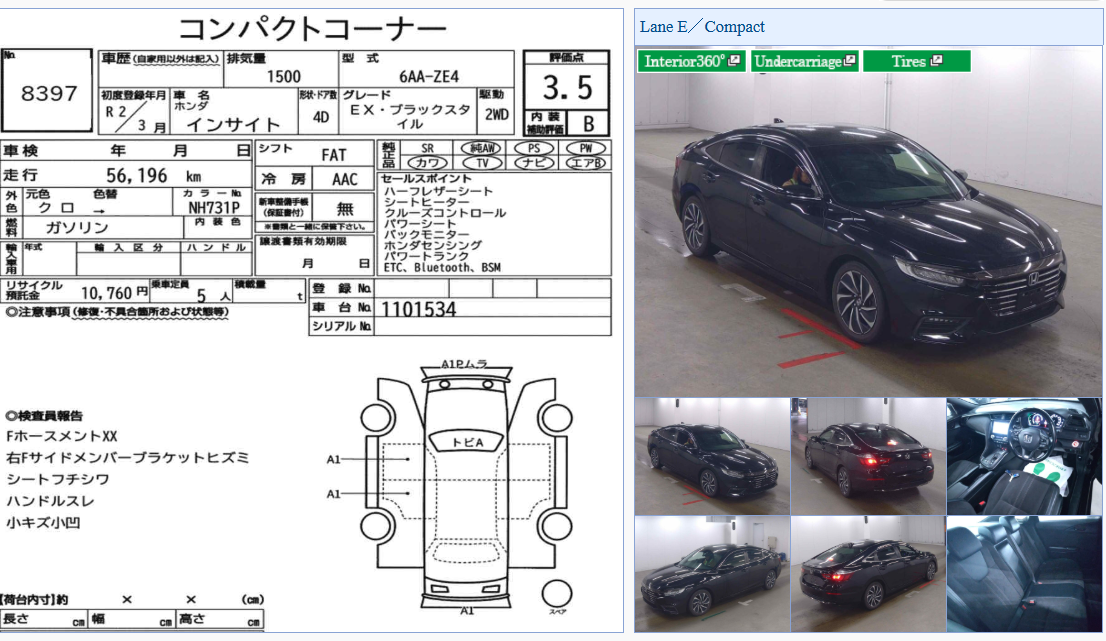Screen dimensions: 1106x641
Task: Click sales point ハーフレザーシート
Action: (x=438, y=191)
